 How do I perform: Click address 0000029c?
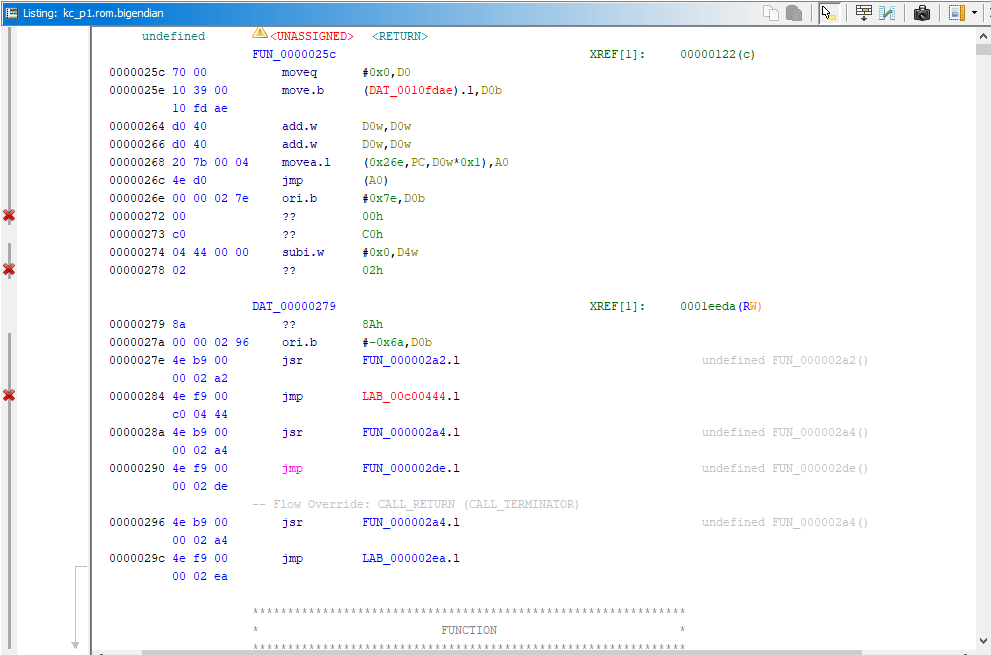(137, 558)
